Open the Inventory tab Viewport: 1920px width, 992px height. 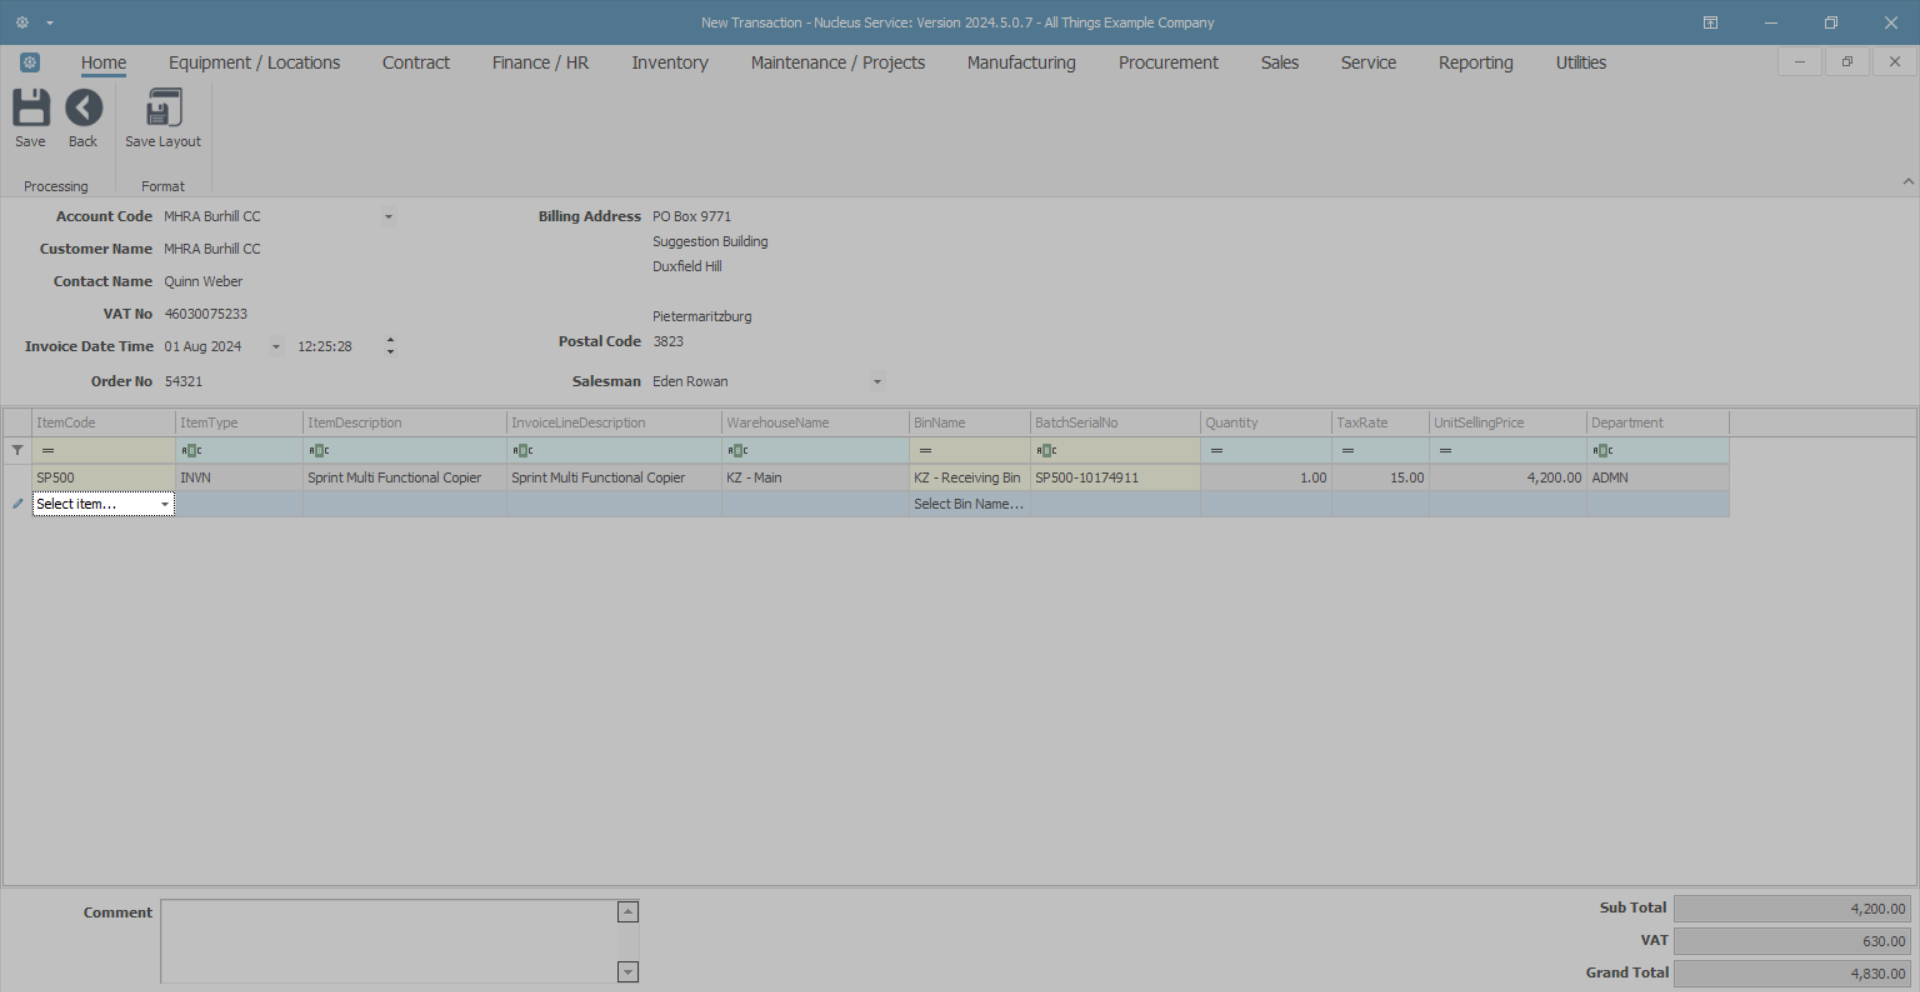(x=670, y=62)
